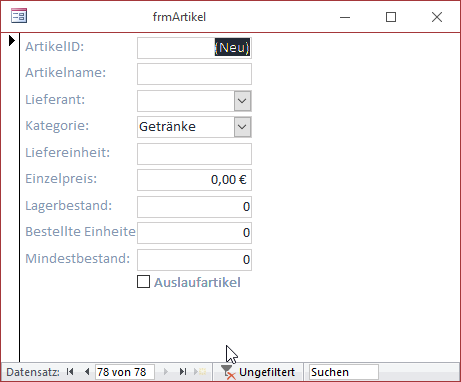Close the frmArtikel window
461x382 pixels.
click(x=437, y=17)
